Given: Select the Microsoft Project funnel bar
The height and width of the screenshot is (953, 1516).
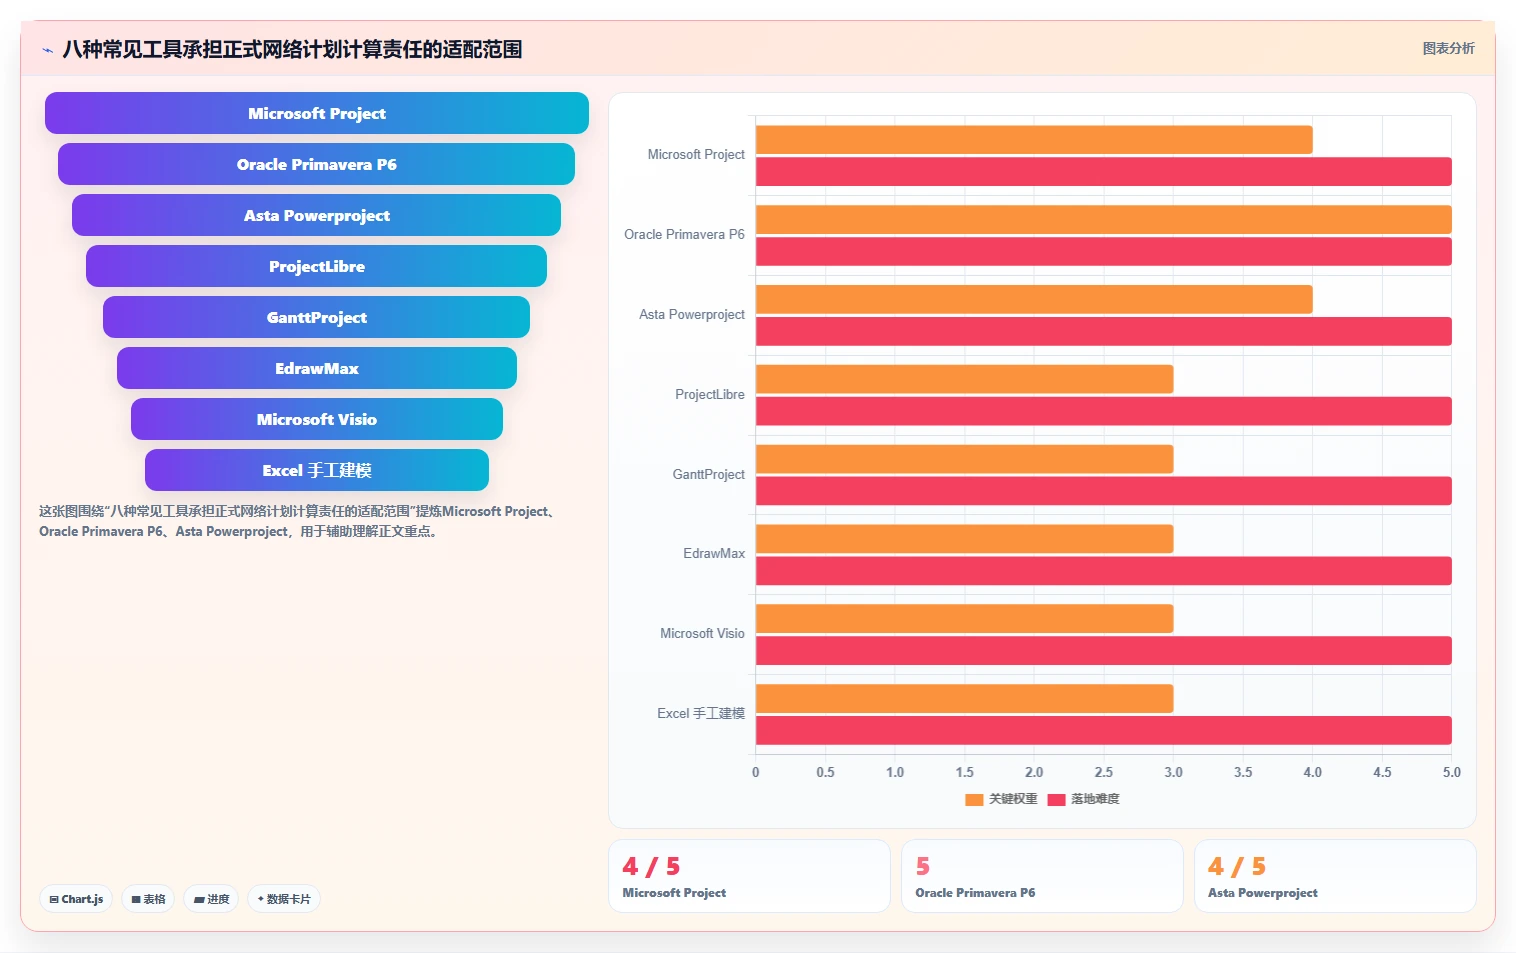Looking at the screenshot, I should (x=317, y=113).
